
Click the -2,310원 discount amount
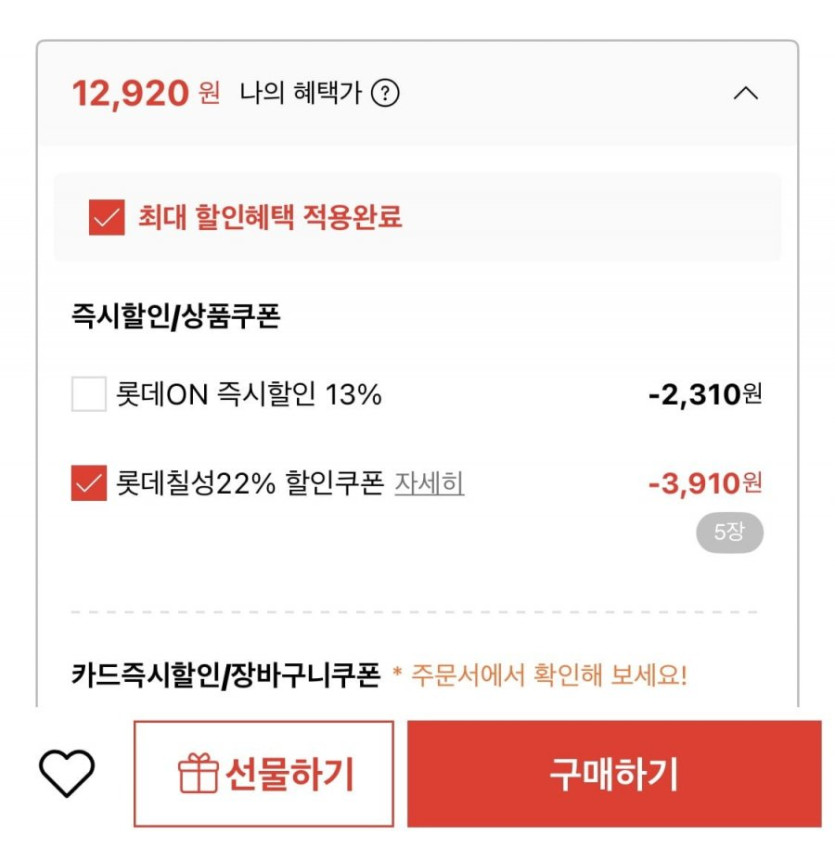click(705, 394)
